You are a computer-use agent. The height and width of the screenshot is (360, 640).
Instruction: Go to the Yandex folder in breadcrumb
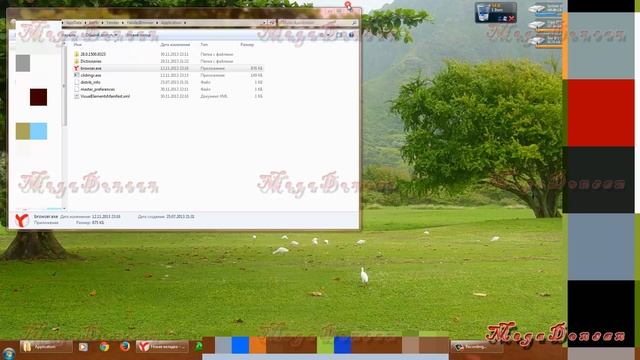click(x=113, y=23)
